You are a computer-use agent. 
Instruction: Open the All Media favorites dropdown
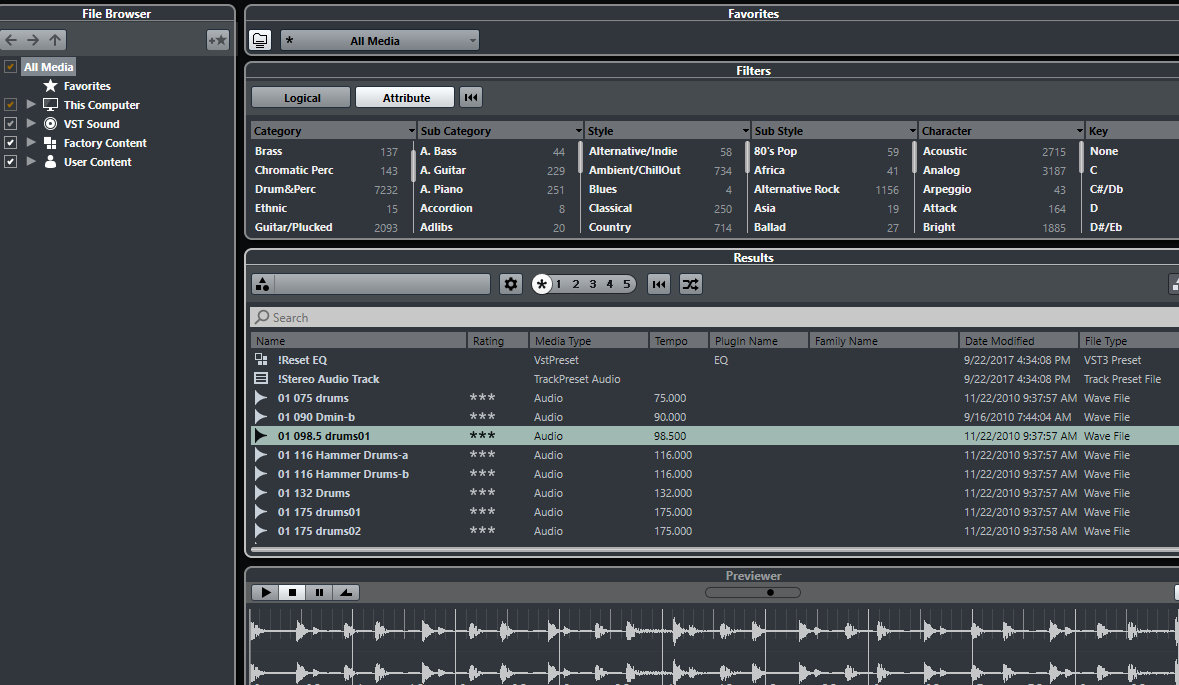point(379,40)
